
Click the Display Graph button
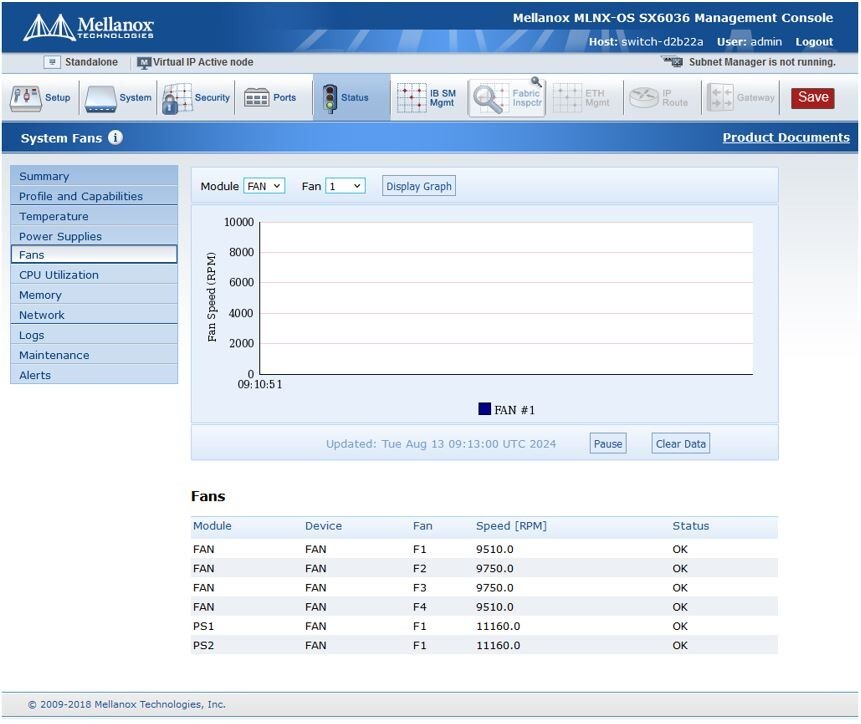click(418, 186)
